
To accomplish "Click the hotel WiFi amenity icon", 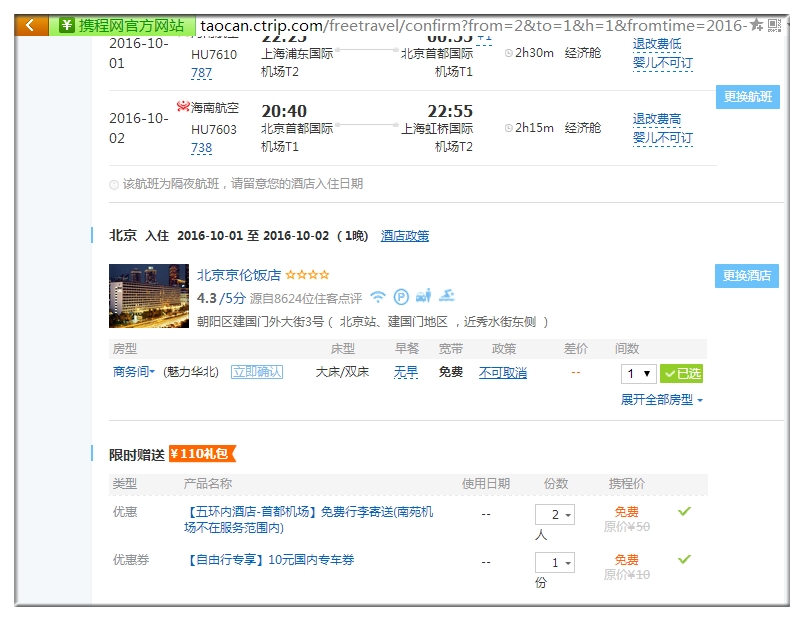I will (x=378, y=296).
